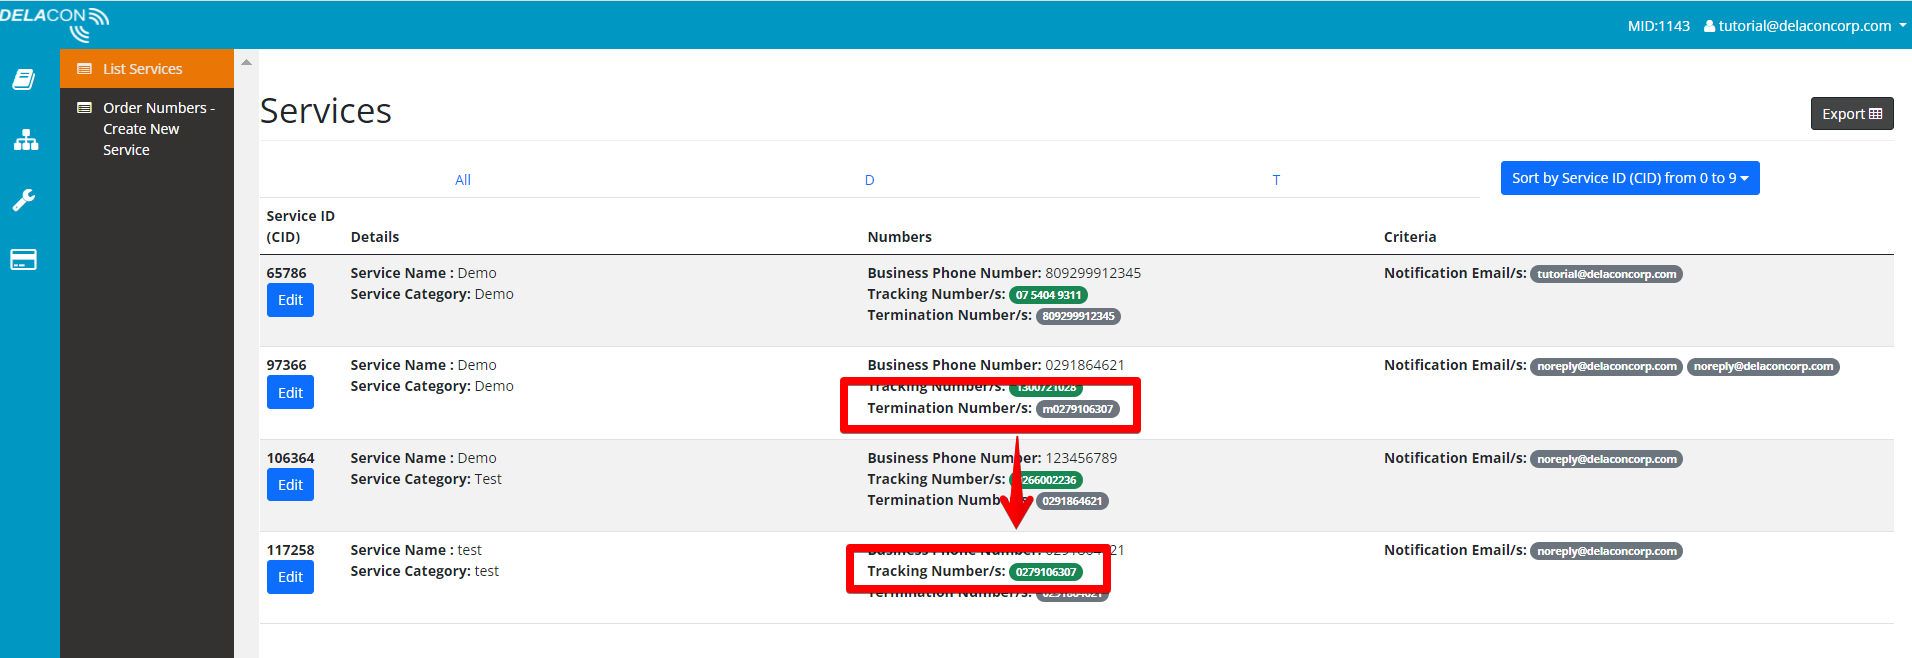This screenshot has width=1912, height=658.
Task: Click the Export button
Action: coord(1852,114)
